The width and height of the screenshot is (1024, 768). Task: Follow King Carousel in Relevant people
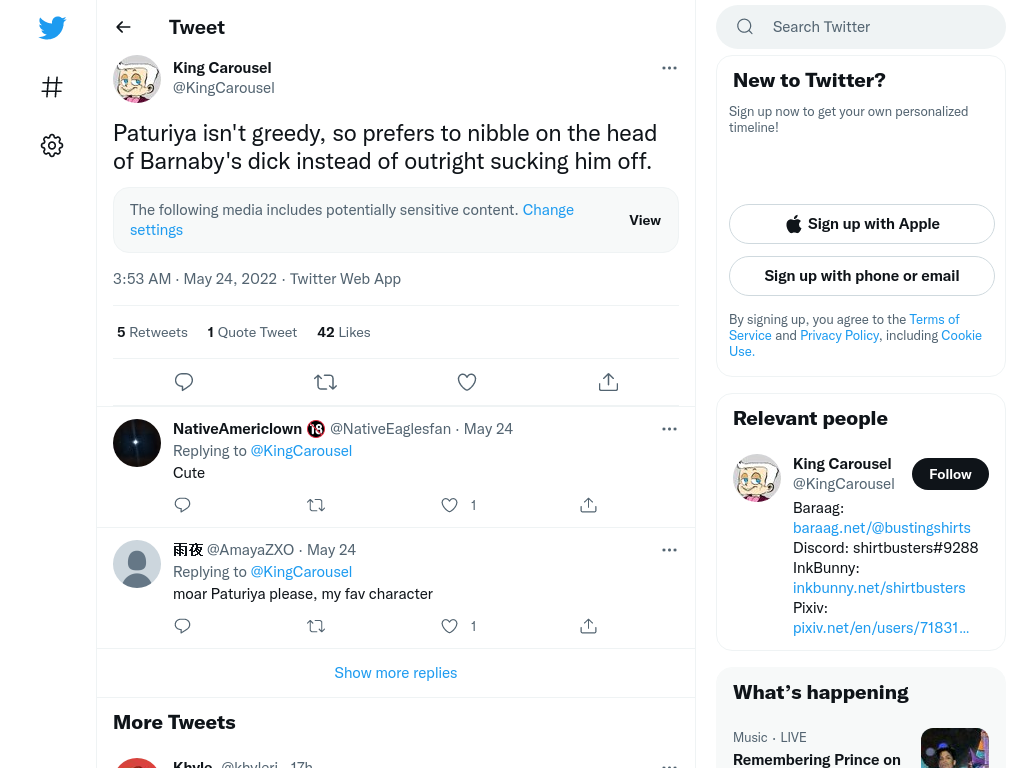[950, 474]
